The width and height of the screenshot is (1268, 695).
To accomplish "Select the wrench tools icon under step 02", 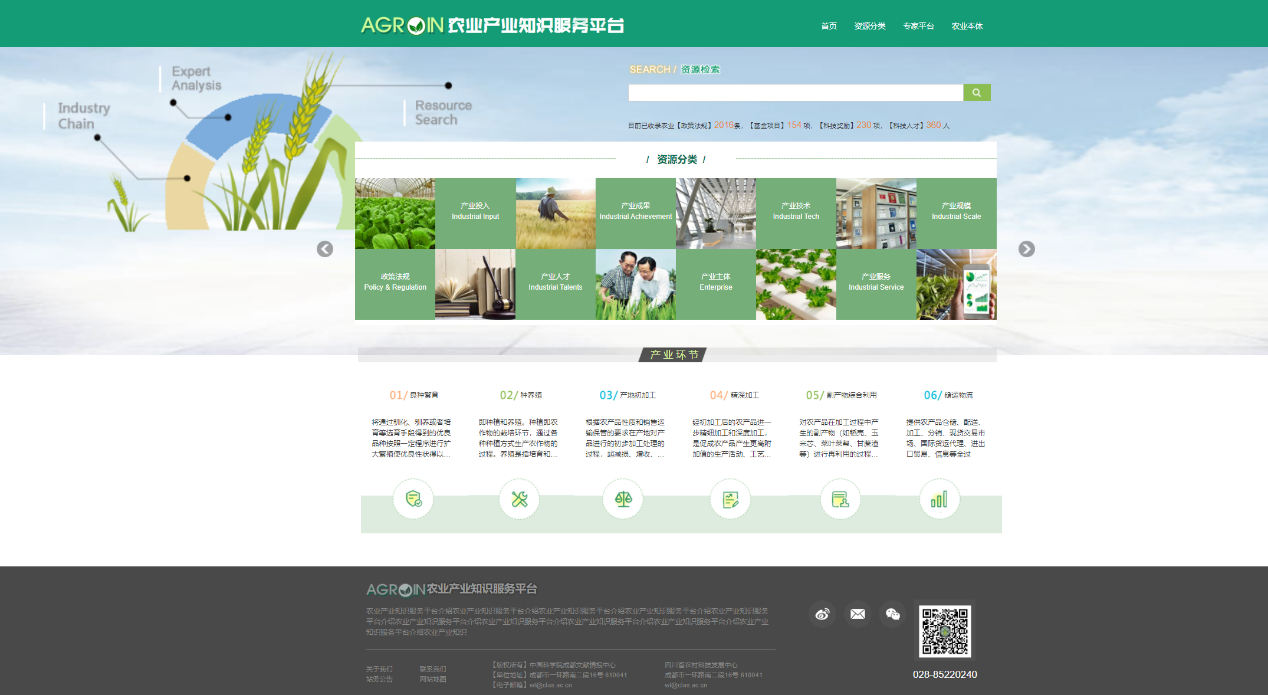I will [519, 499].
